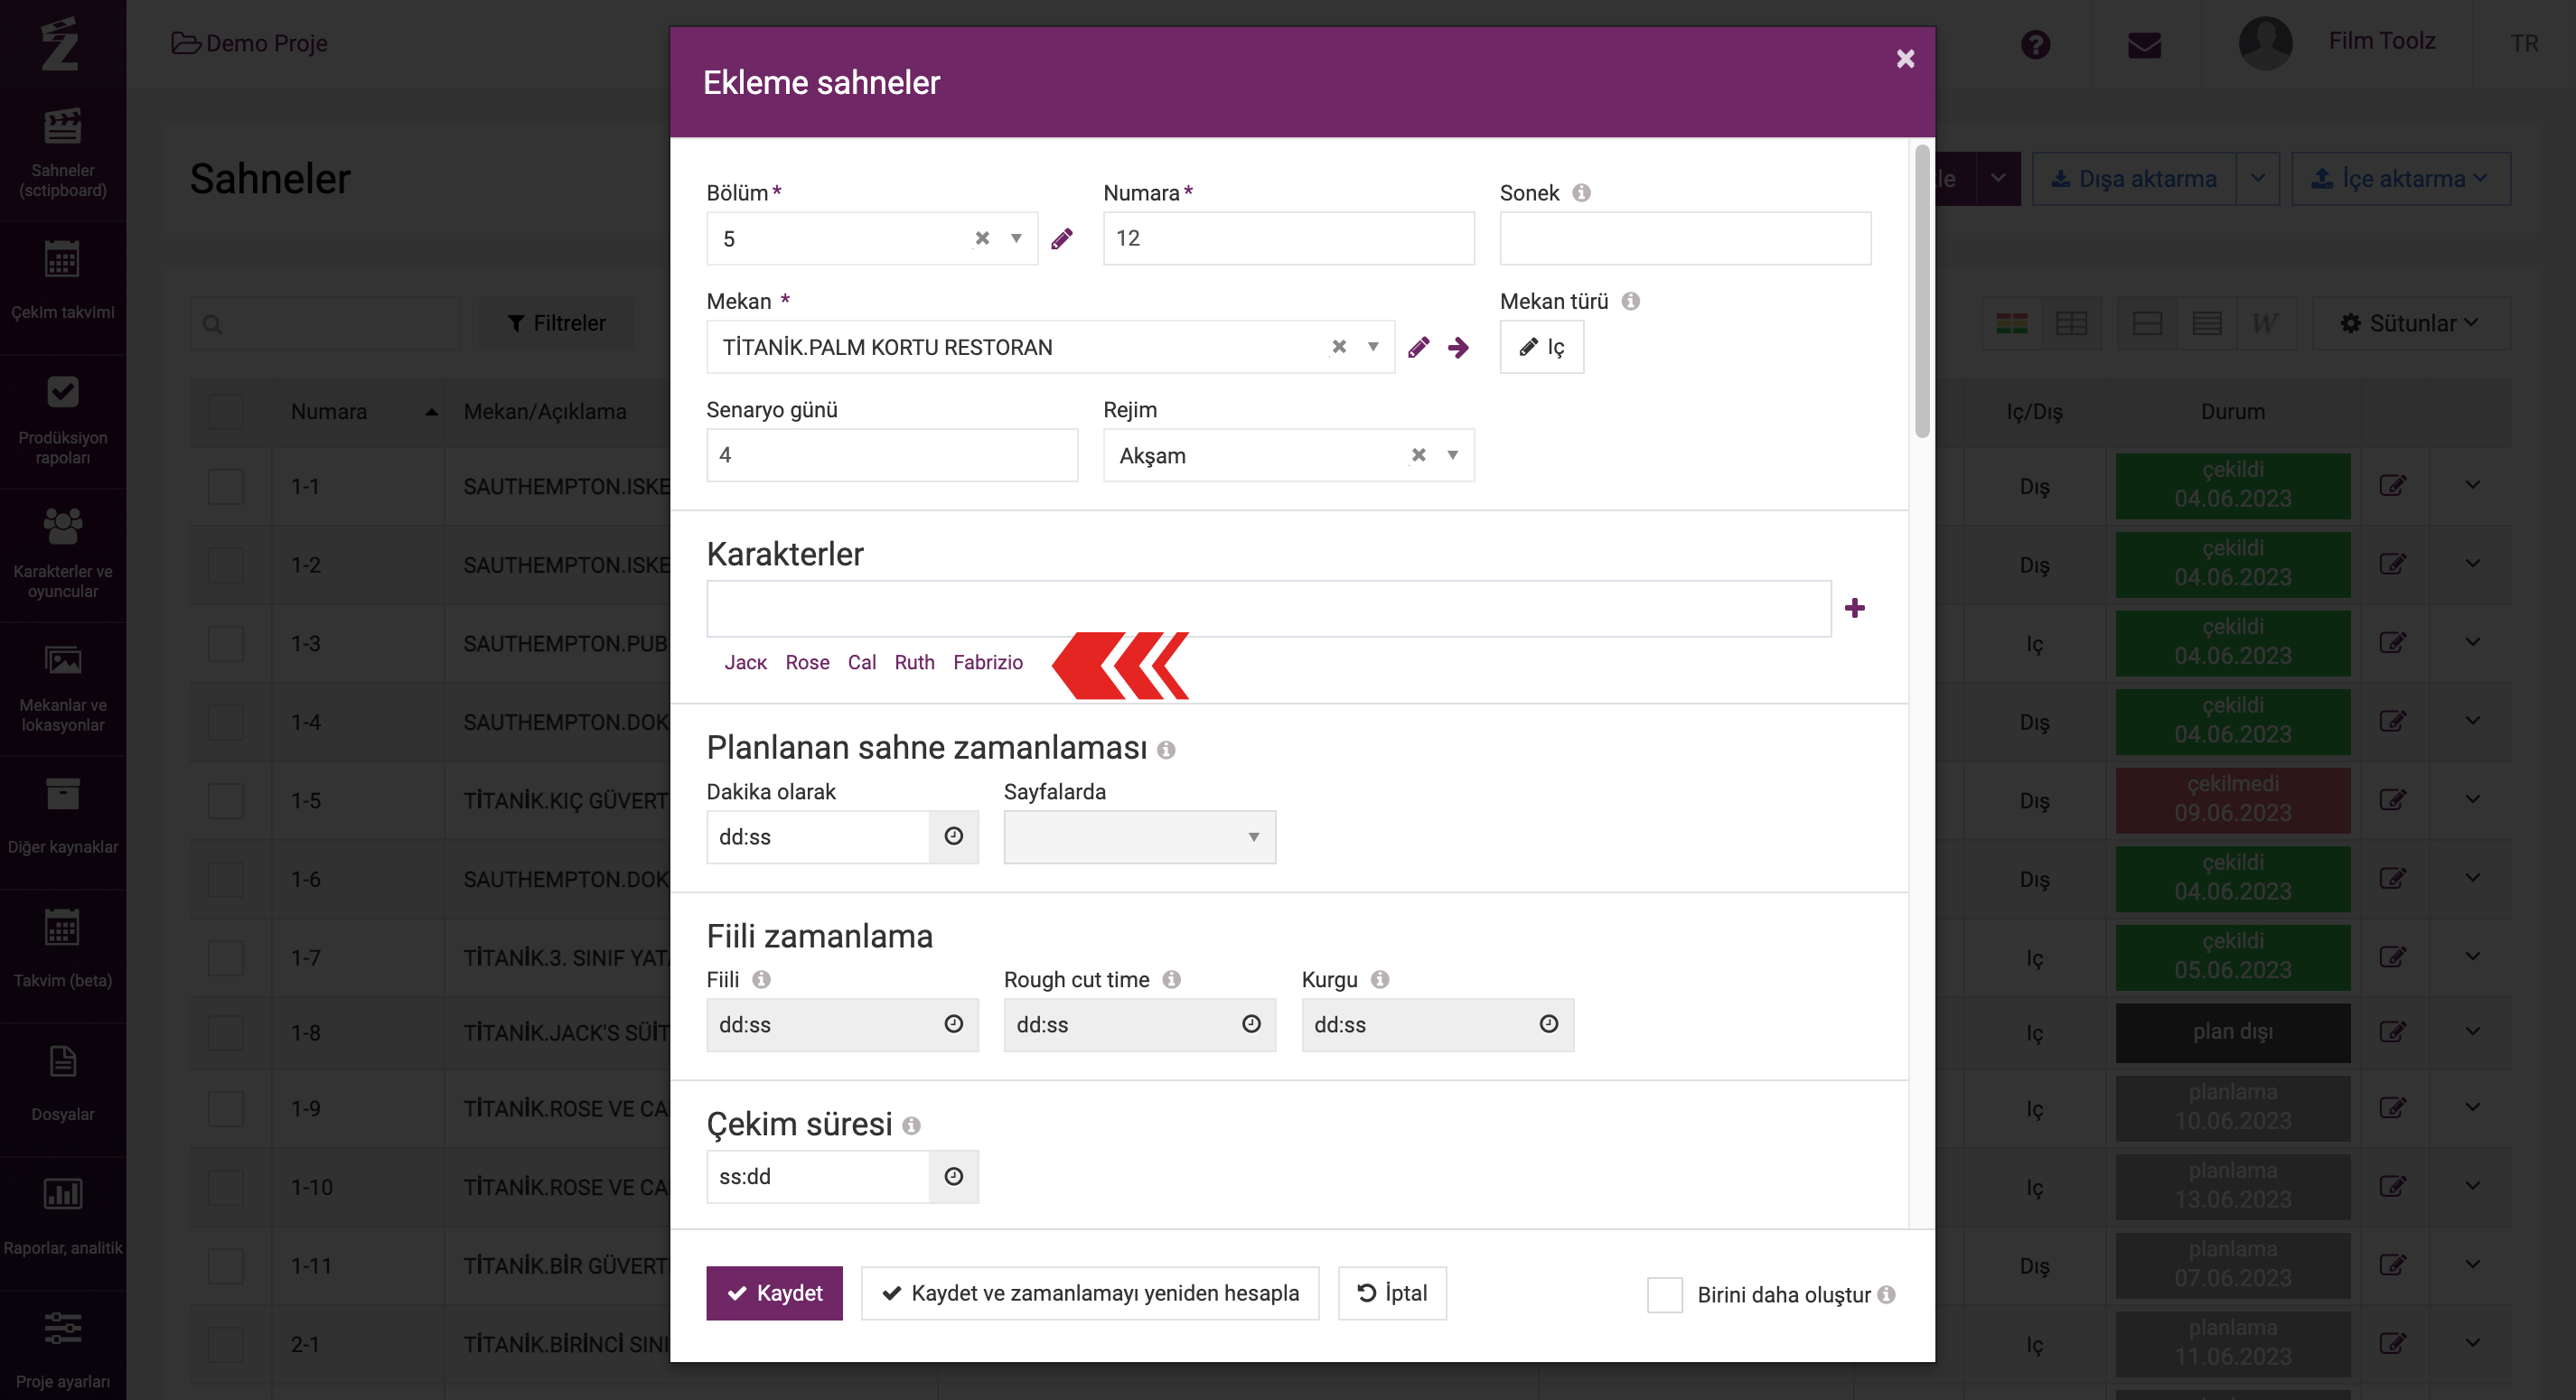This screenshot has width=2576, height=1400.
Task: Open Bölüm dropdown arrow
Action: (1016, 238)
